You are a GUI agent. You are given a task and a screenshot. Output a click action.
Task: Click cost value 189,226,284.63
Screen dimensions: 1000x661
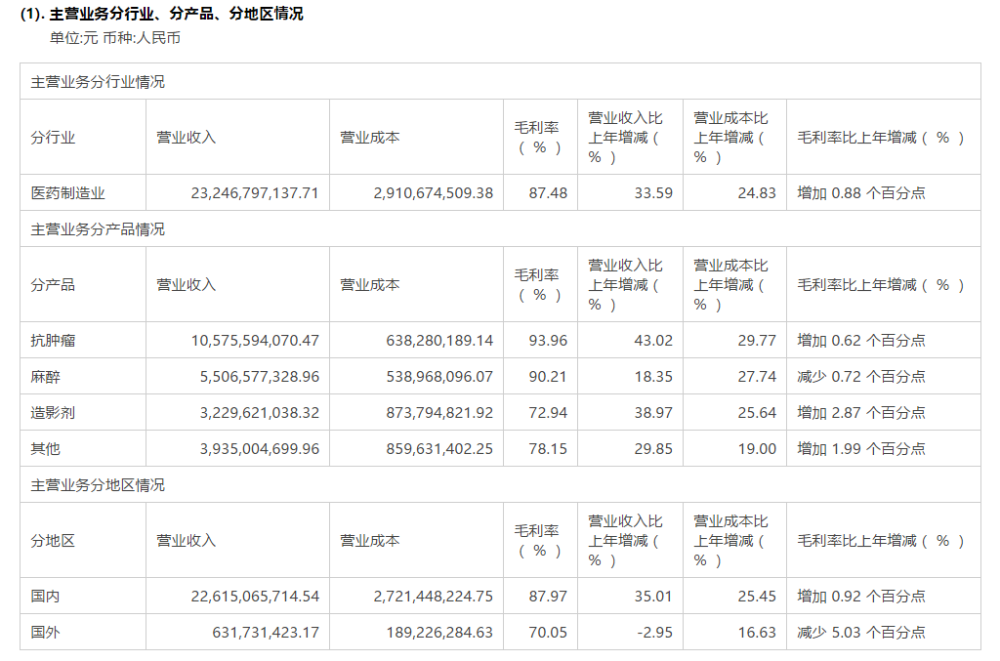[x=439, y=632]
